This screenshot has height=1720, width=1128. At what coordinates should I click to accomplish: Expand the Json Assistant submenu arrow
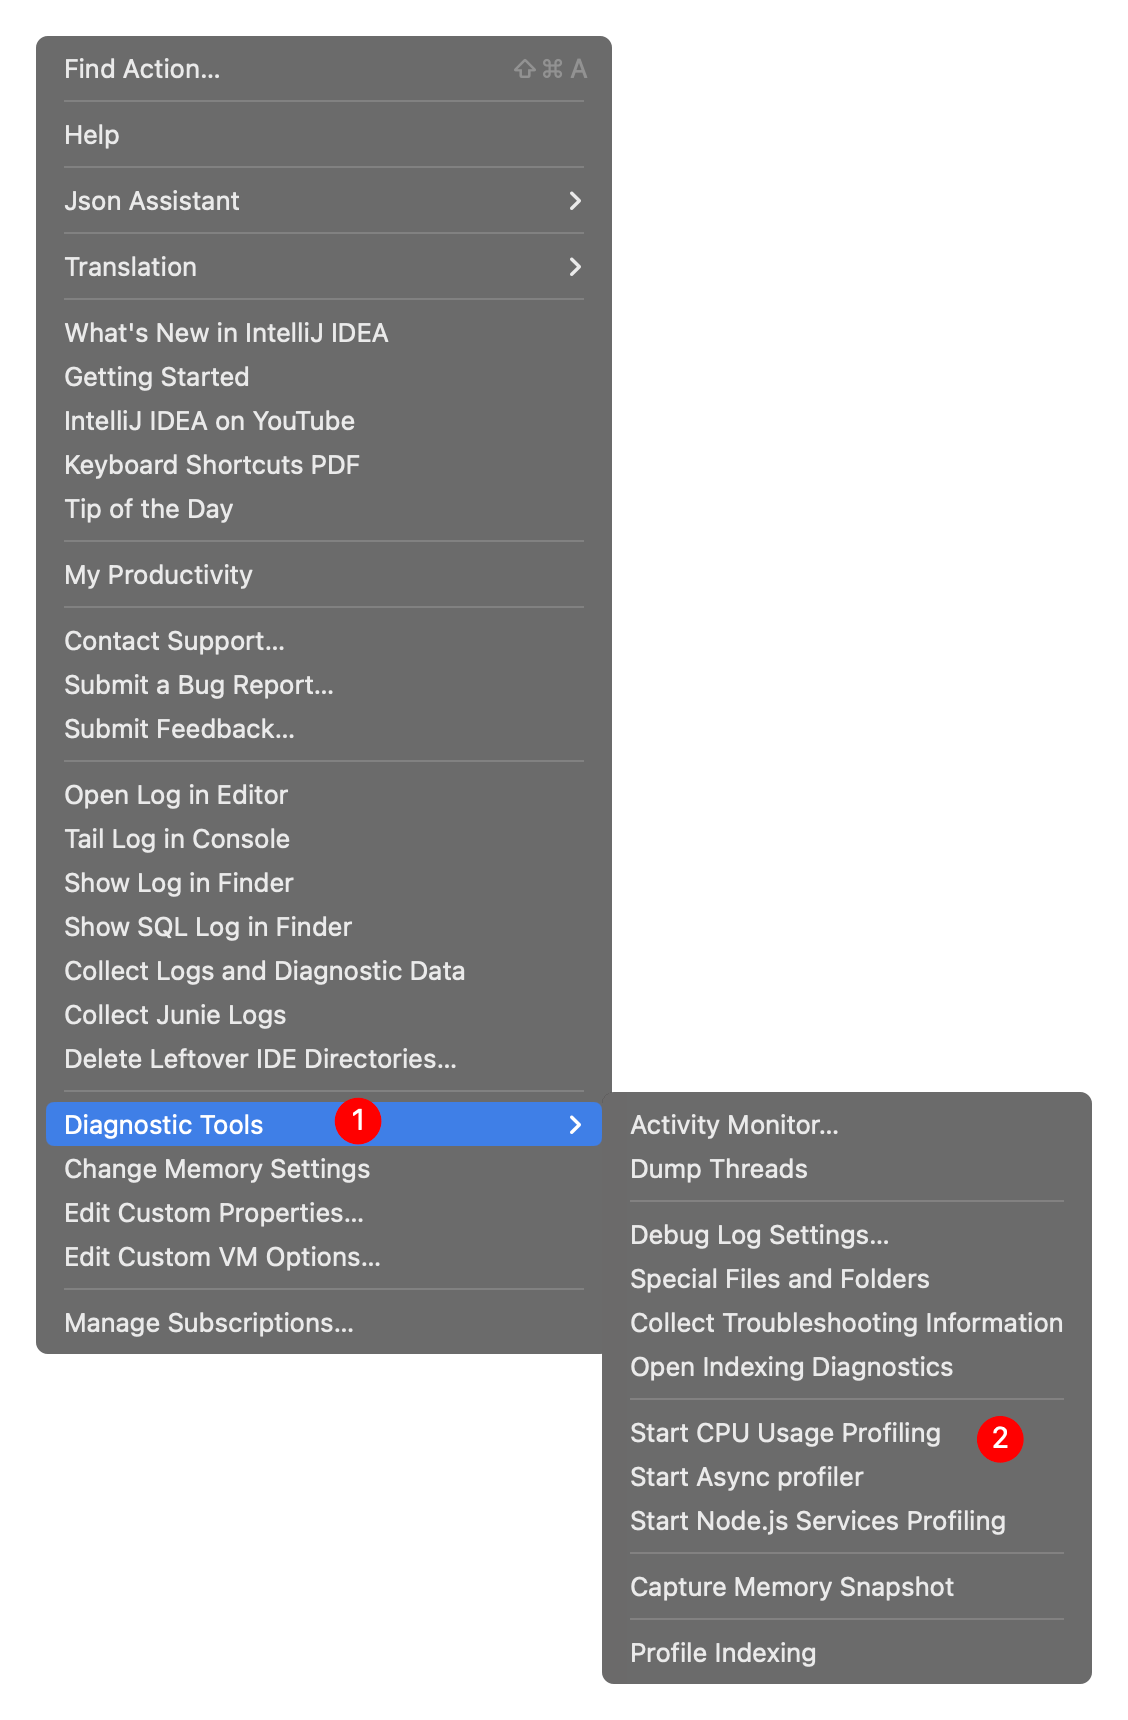[x=575, y=201]
